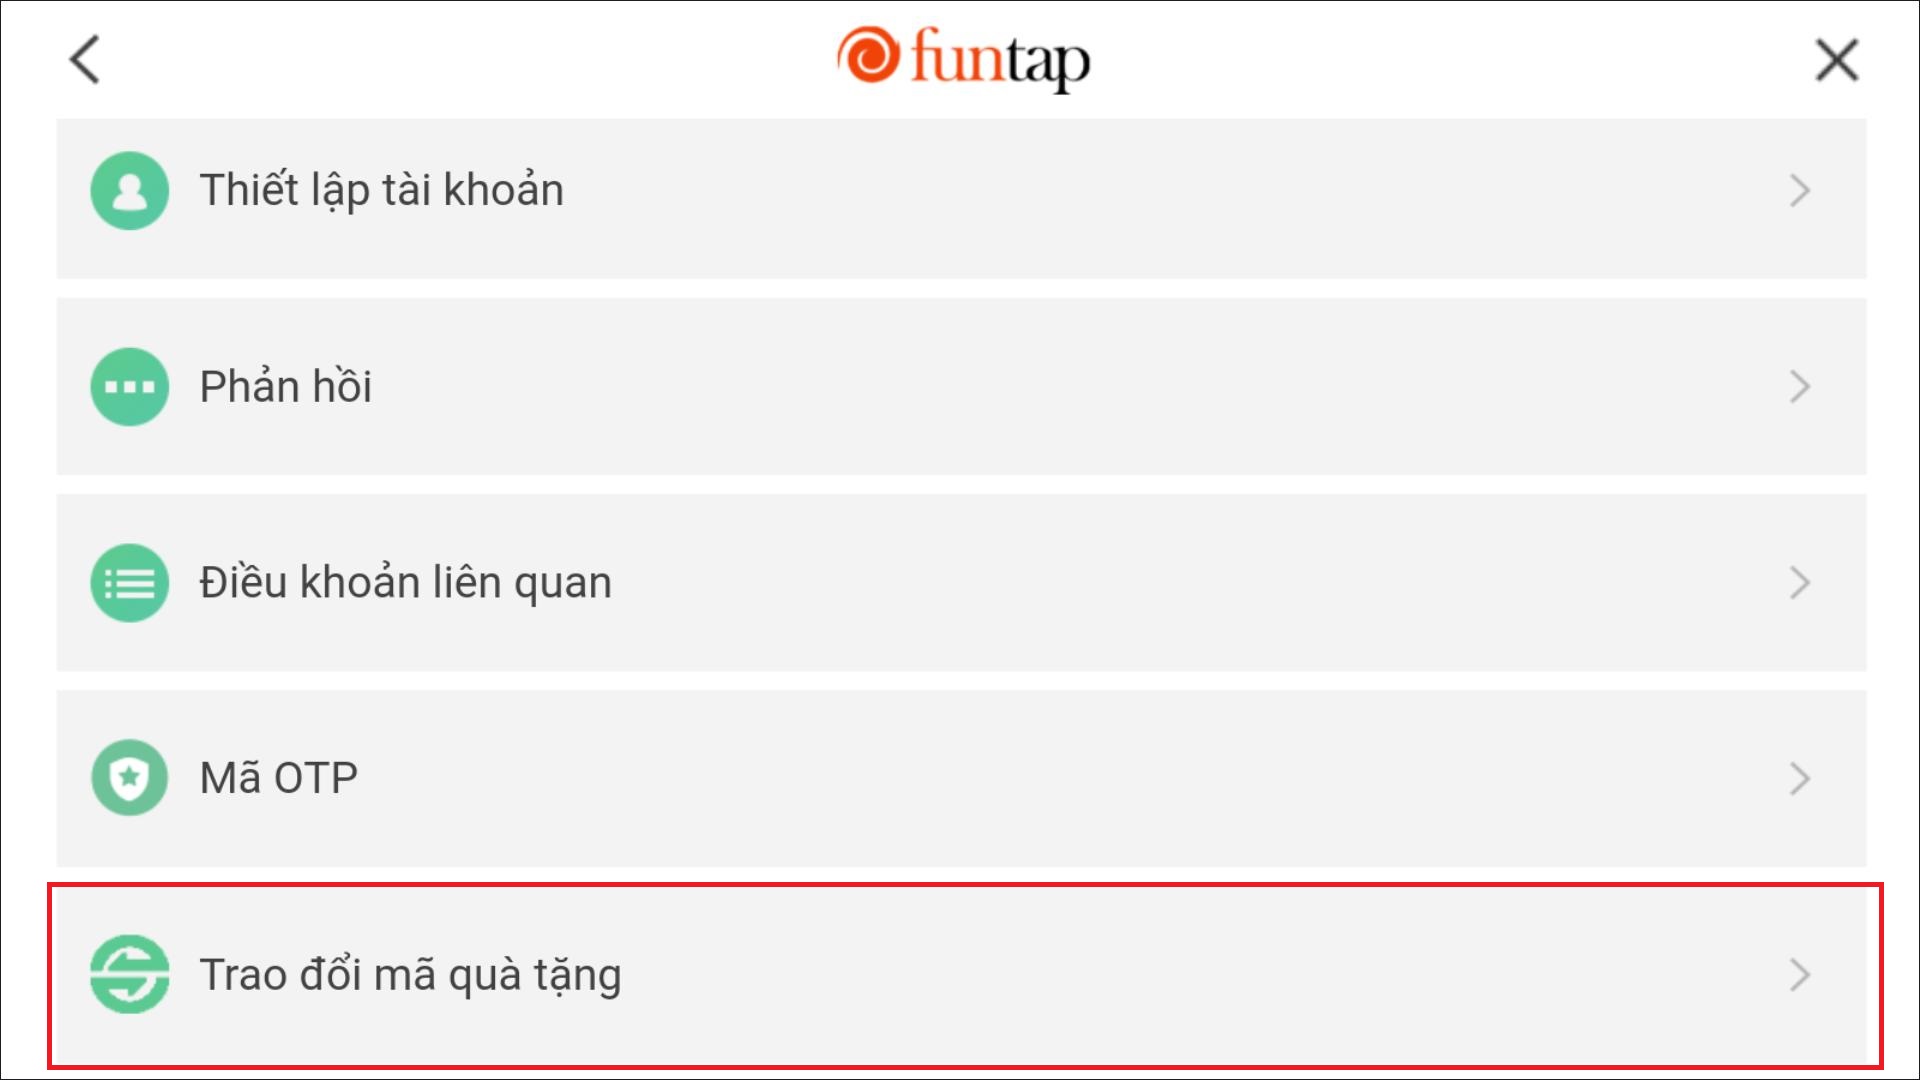This screenshot has width=1920, height=1080.
Task: Open Mã OTP security settings
Action: click(960, 777)
